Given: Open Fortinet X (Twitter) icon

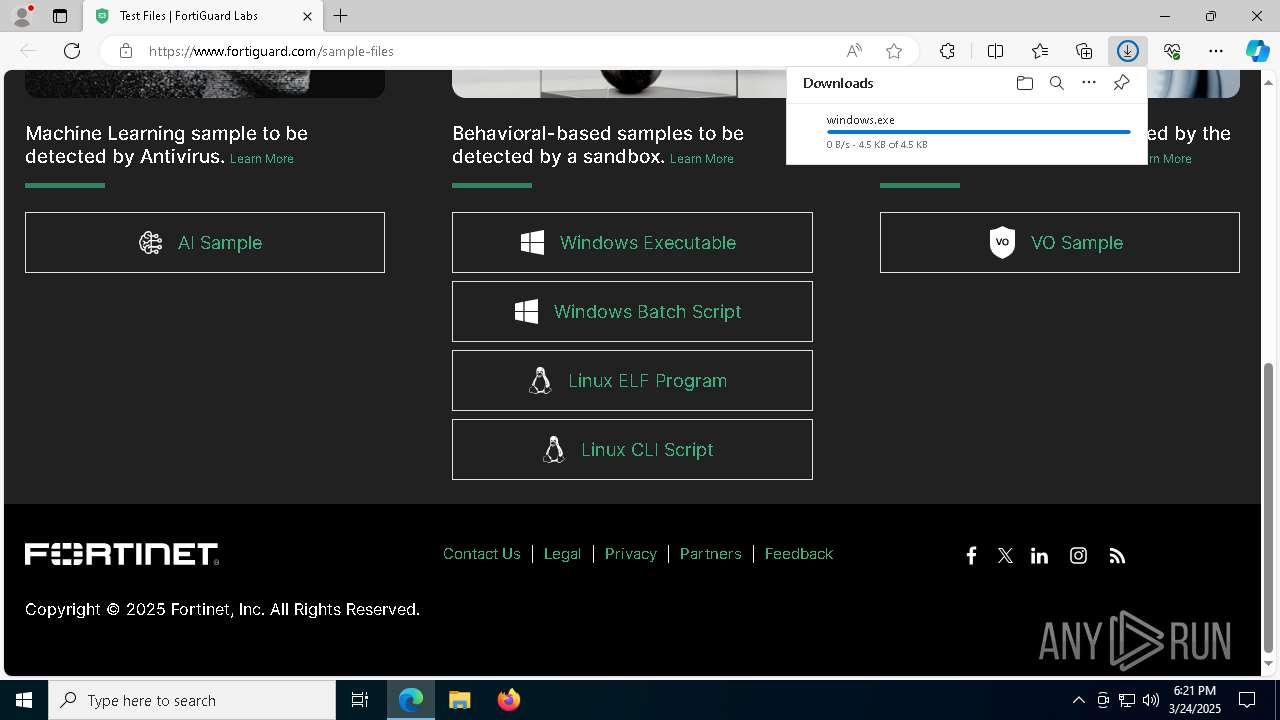Looking at the screenshot, I should point(1005,556).
